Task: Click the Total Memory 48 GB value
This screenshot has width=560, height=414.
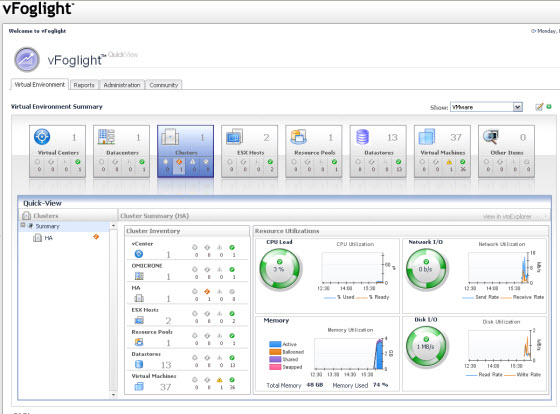Action: [315, 385]
